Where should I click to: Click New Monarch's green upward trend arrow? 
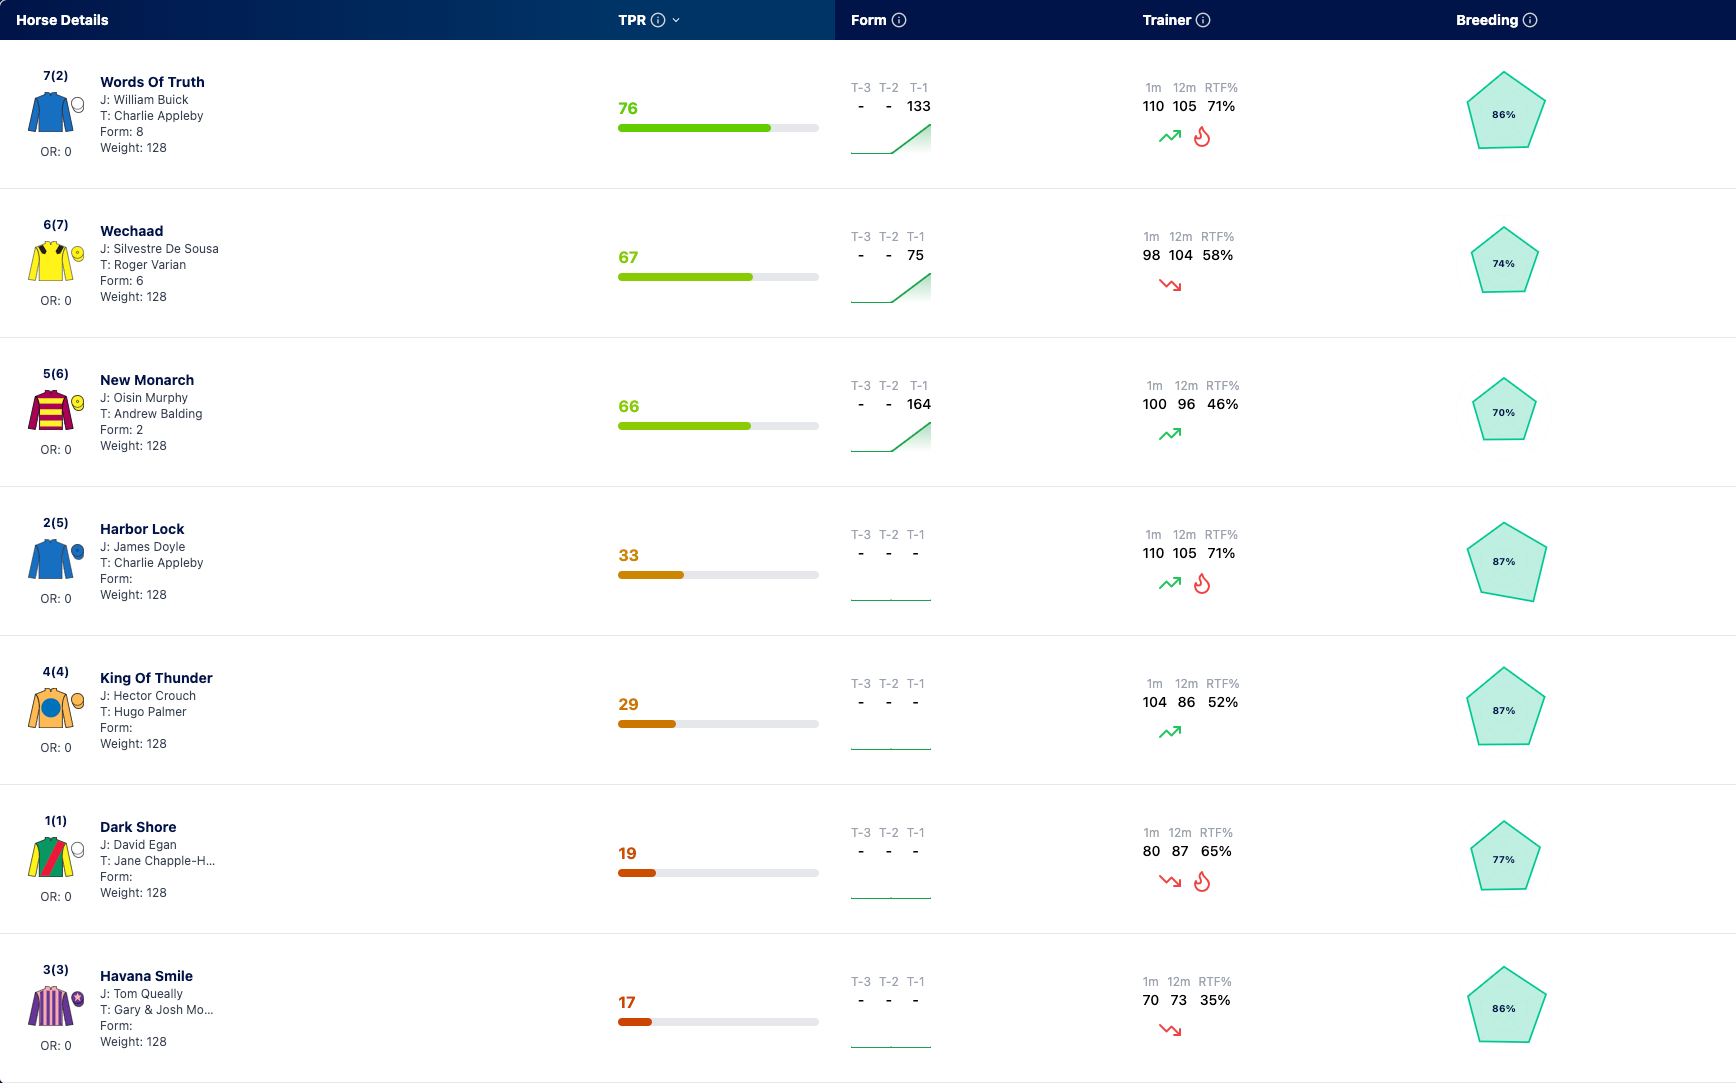(x=1170, y=434)
